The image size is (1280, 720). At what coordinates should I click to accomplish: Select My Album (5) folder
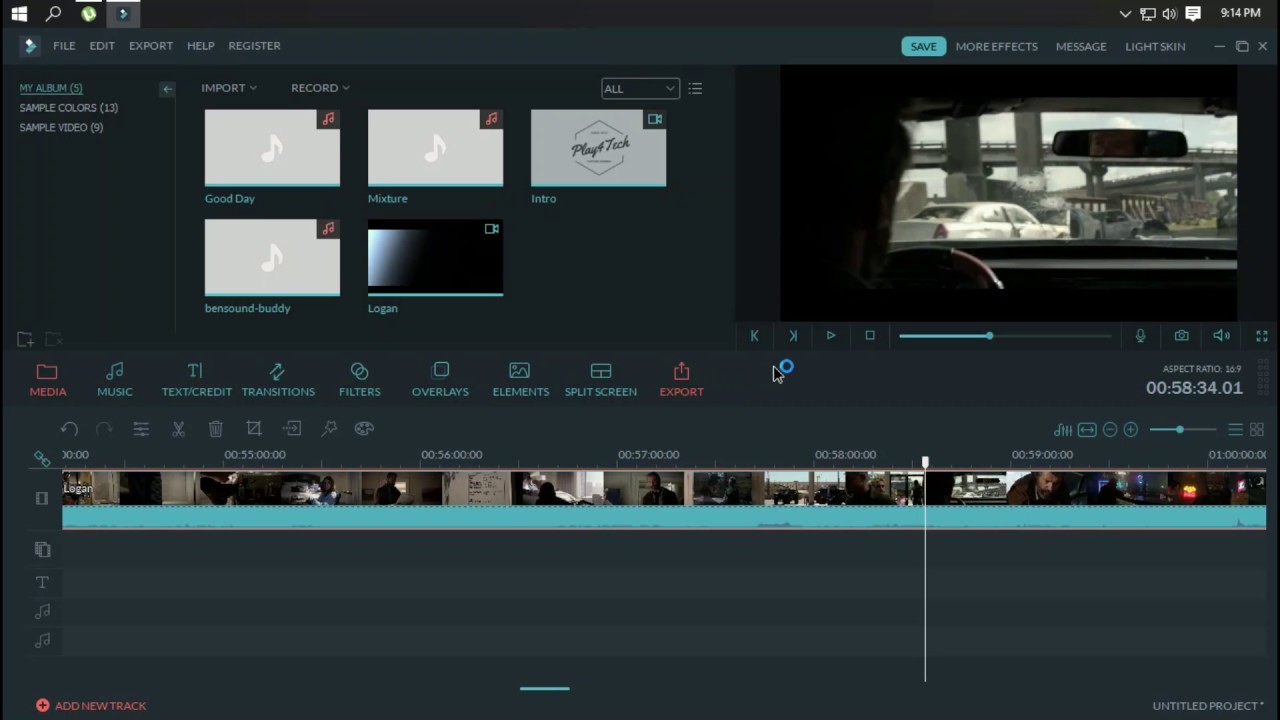(51, 88)
